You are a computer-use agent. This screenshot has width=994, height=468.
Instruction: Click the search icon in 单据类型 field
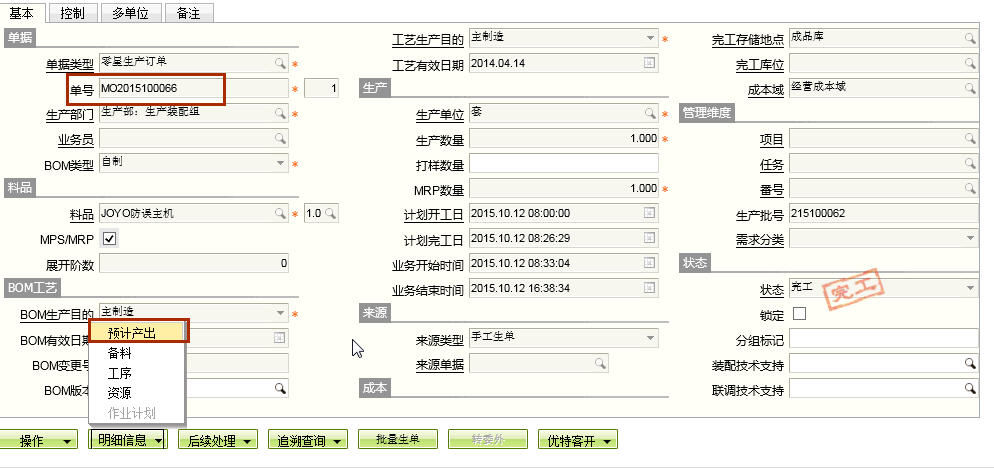click(281, 63)
